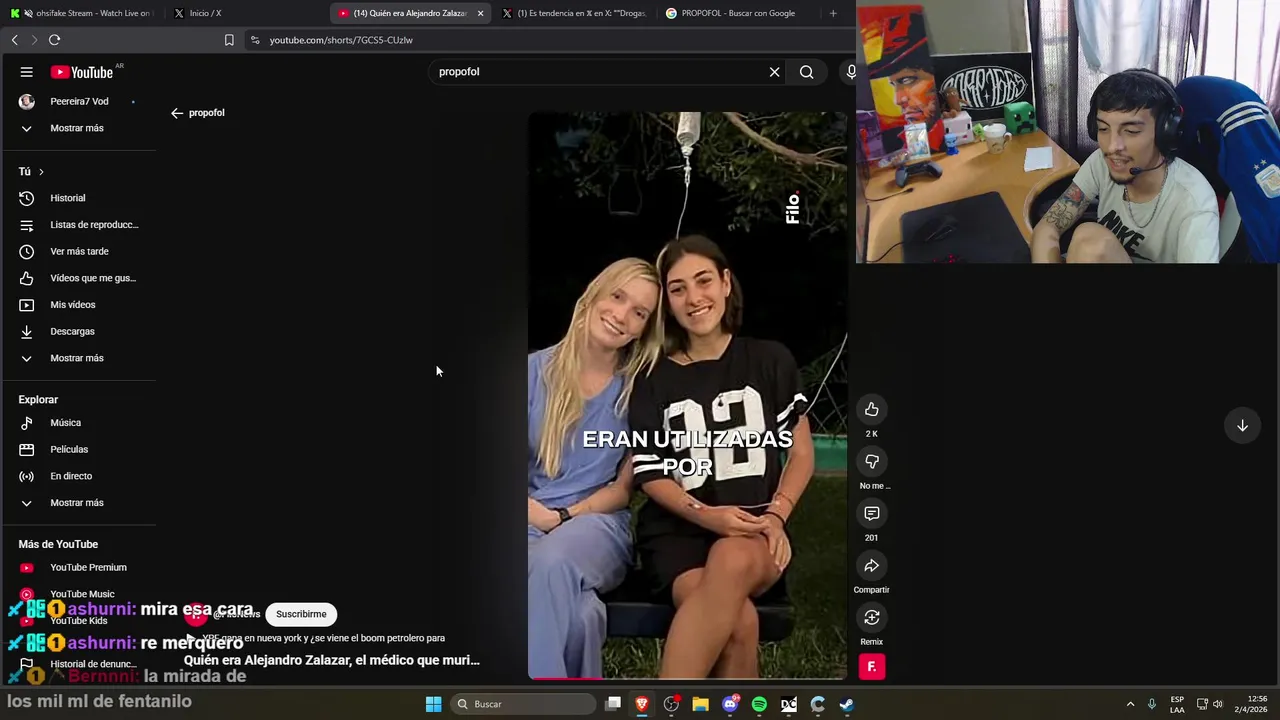Go back using the arrow beside propofol
The width and height of the screenshot is (1280, 720).
point(177,113)
